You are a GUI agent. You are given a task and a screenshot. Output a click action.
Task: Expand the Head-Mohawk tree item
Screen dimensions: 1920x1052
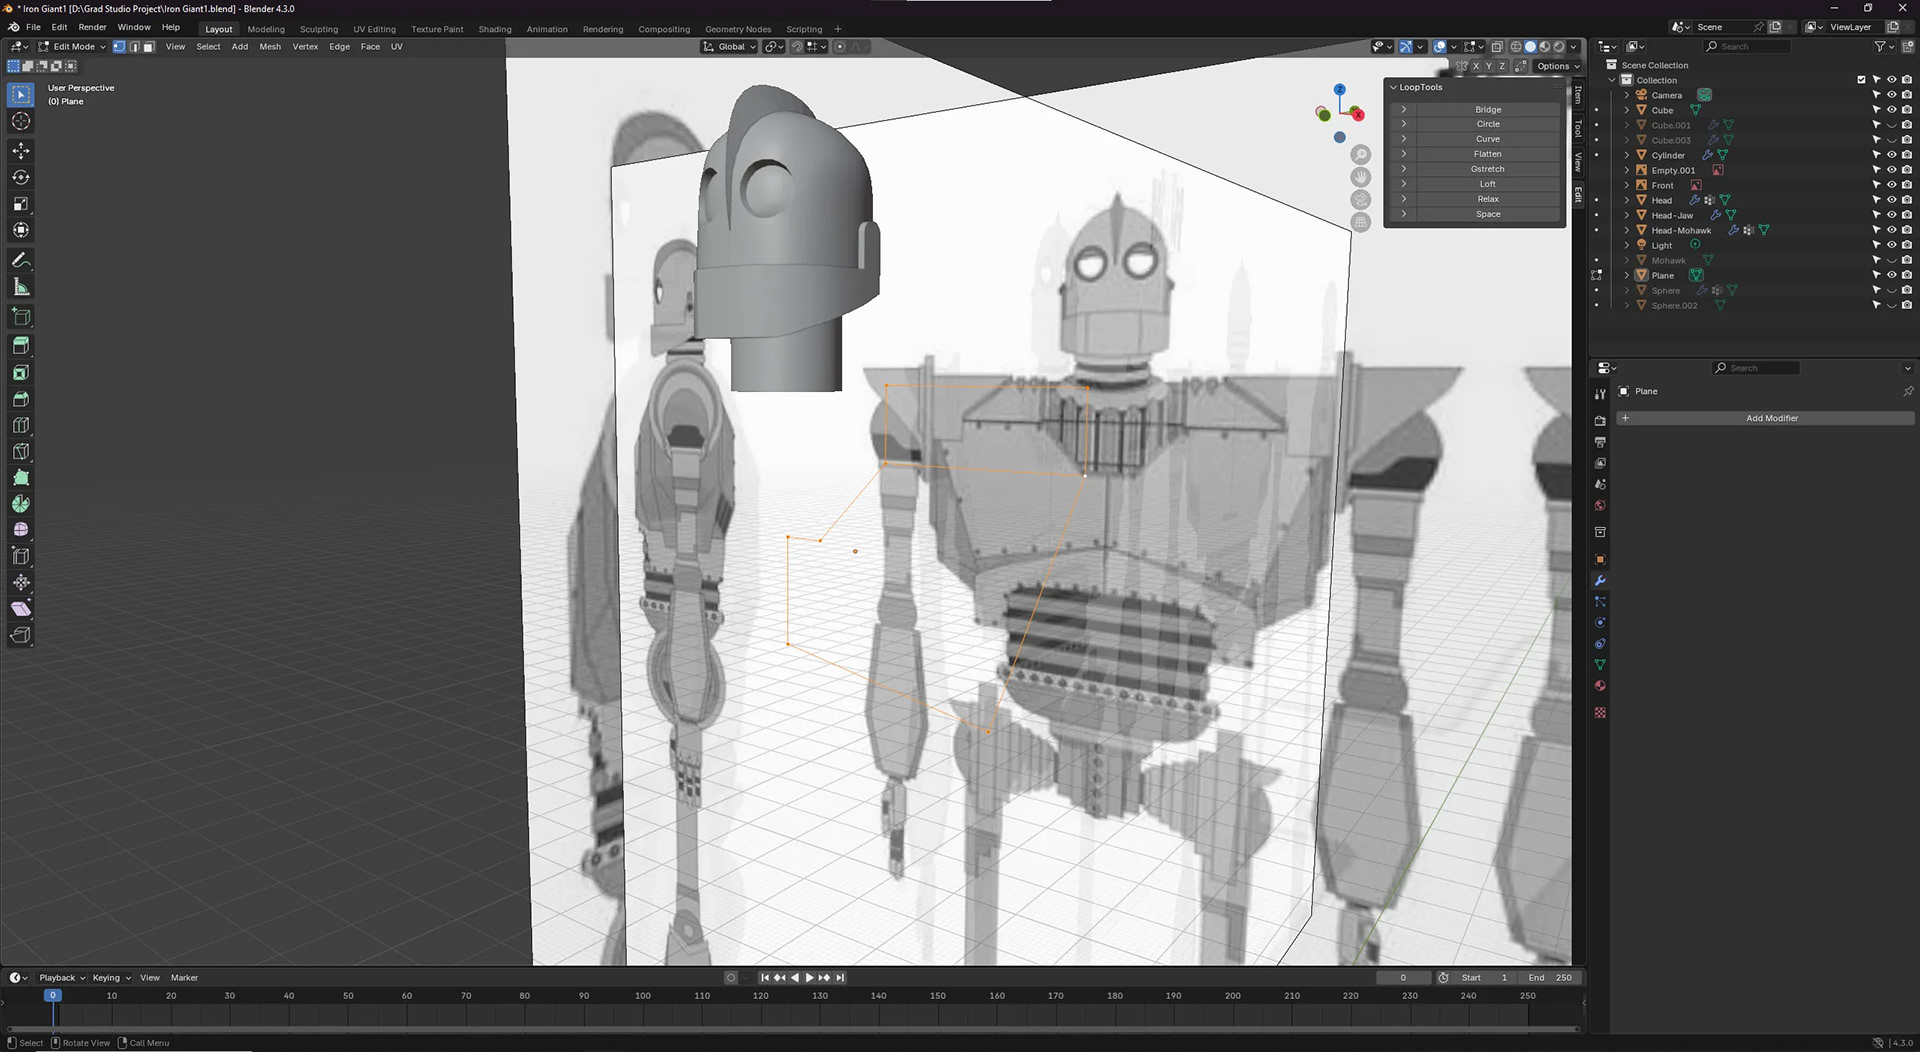tap(1627, 230)
